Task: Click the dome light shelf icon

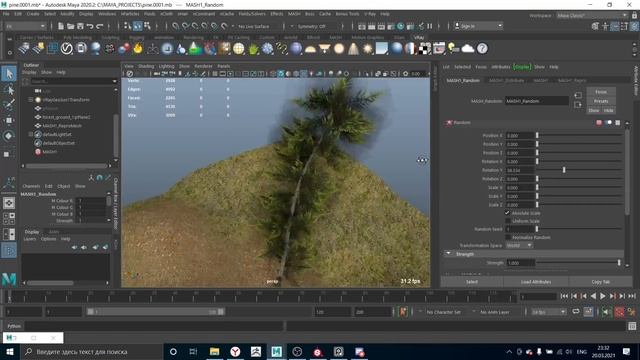Action: click(310, 49)
